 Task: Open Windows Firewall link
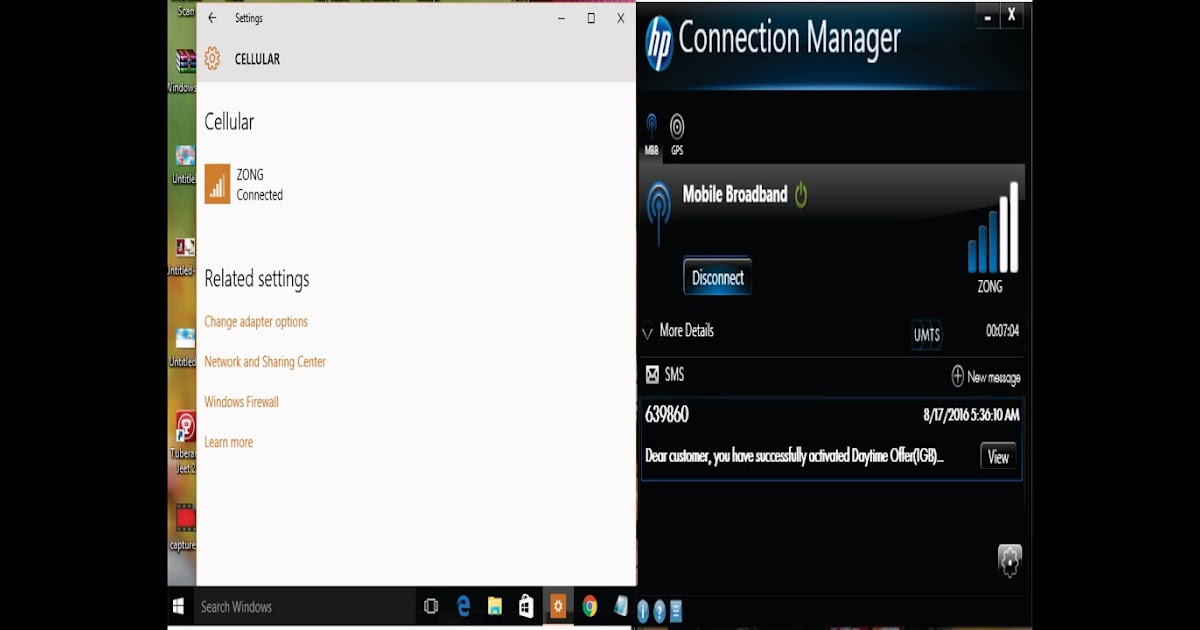click(241, 402)
